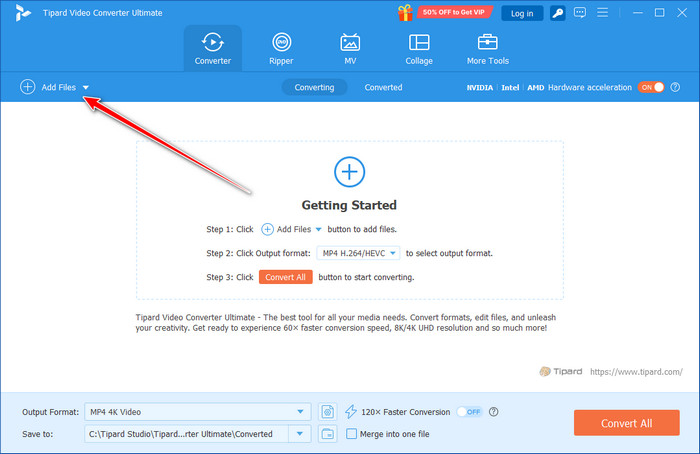Check Merge into one file
Image resolution: width=700 pixels, height=454 pixels.
tap(351, 433)
